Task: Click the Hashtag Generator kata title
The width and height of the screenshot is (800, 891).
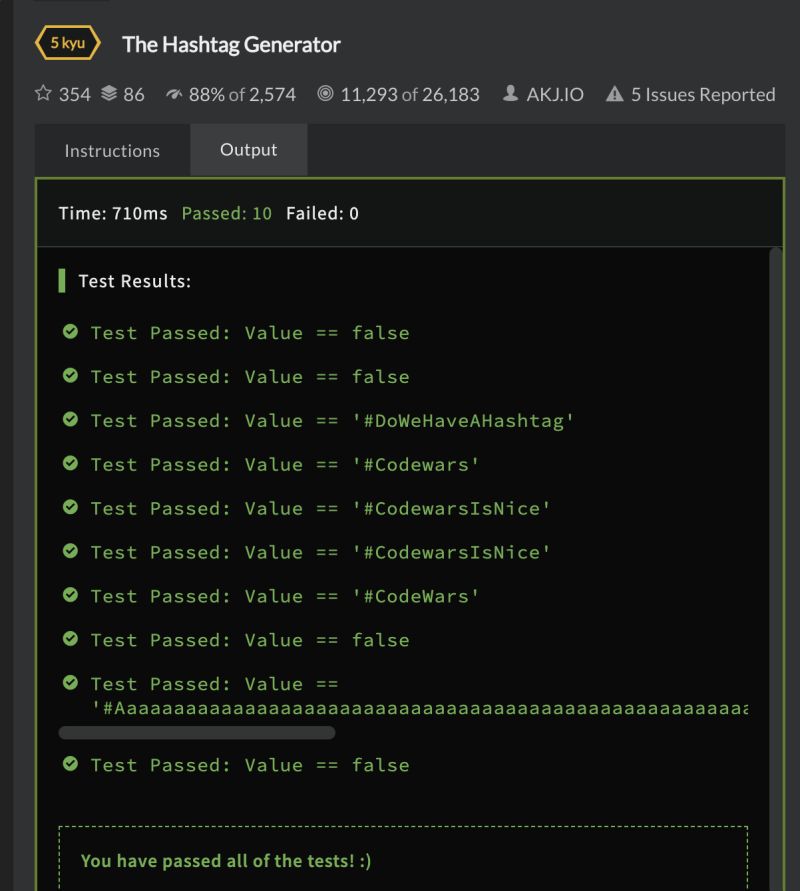Action: pos(231,44)
